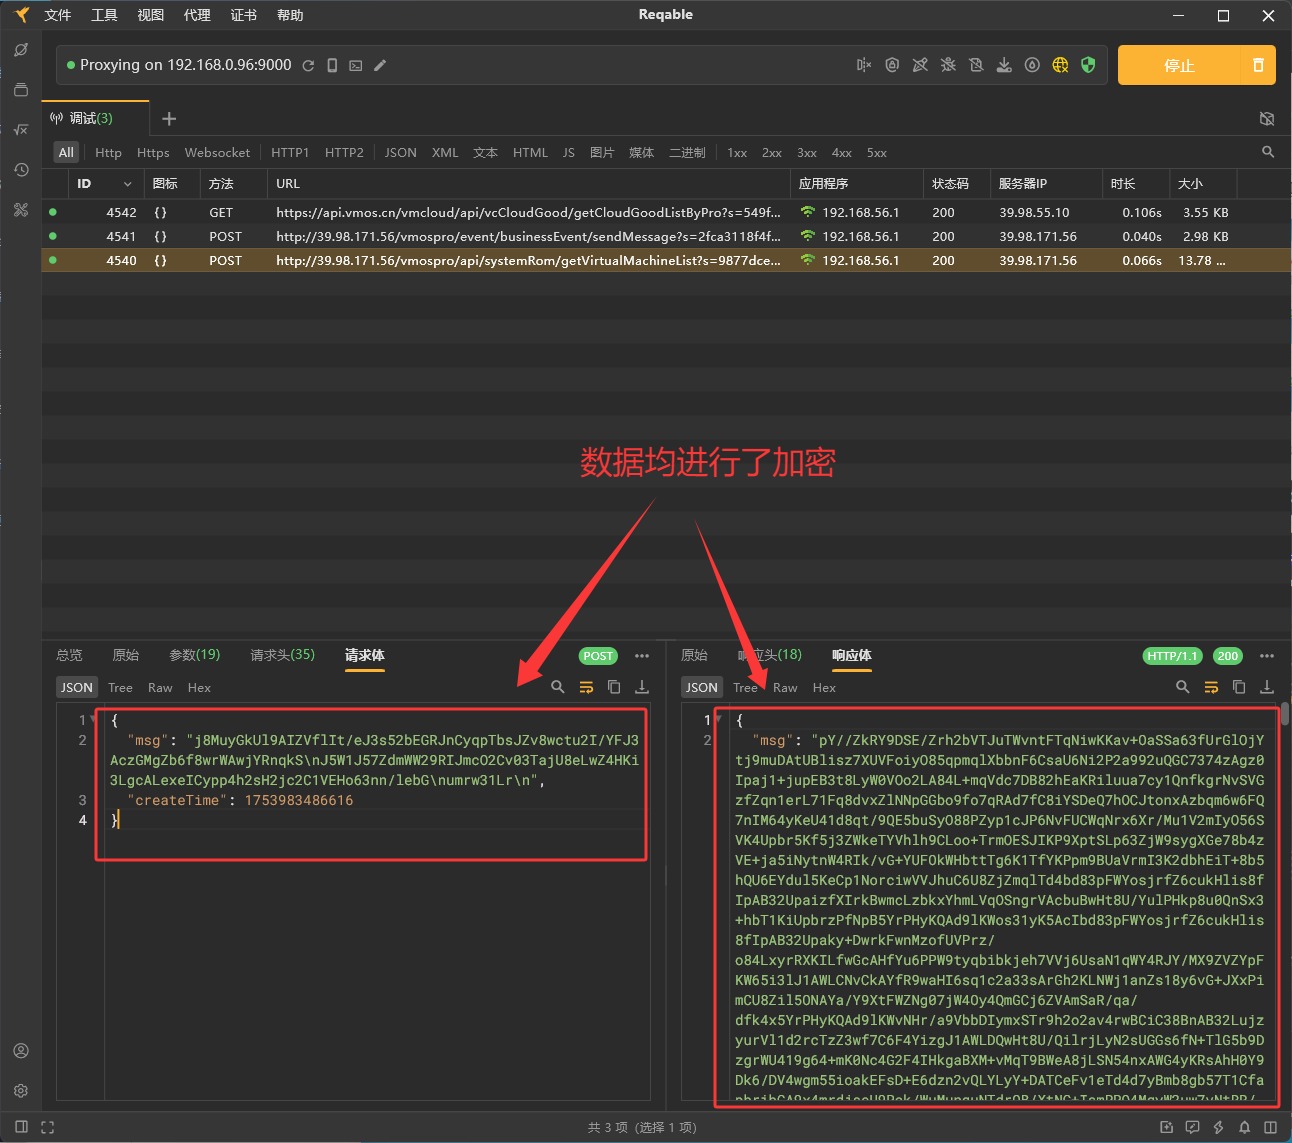Click the orange 停止 button
This screenshot has height=1143, width=1292.
tap(1179, 65)
